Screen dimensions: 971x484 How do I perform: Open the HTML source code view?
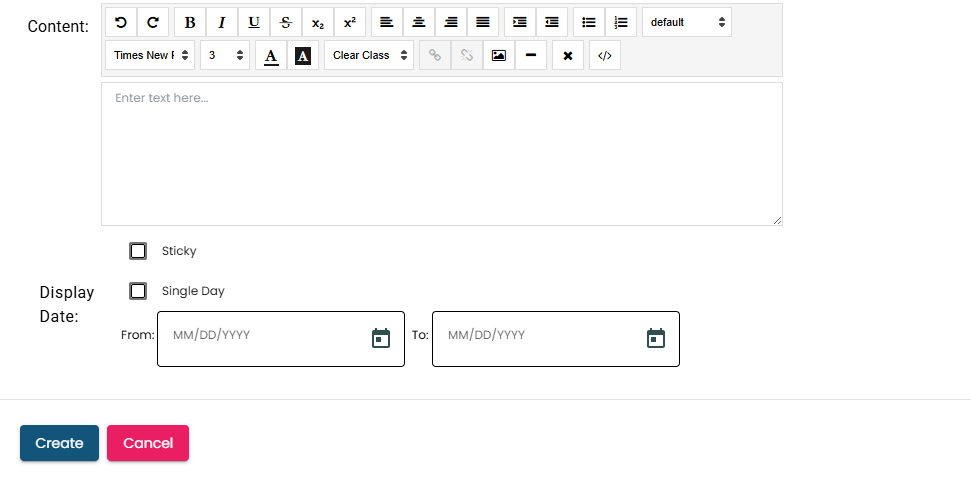pyautogui.click(x=604, y=55)
